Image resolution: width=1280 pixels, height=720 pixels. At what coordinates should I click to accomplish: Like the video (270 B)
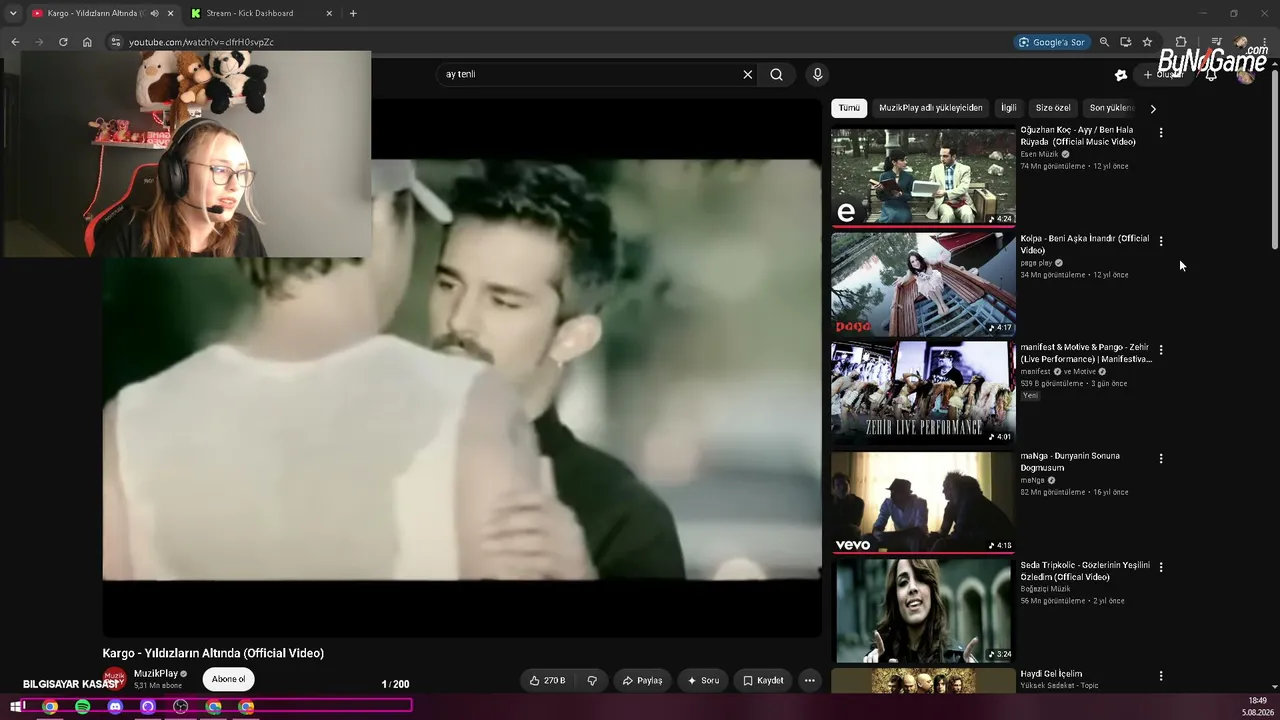pyautogui.click(x=548, y=681)
